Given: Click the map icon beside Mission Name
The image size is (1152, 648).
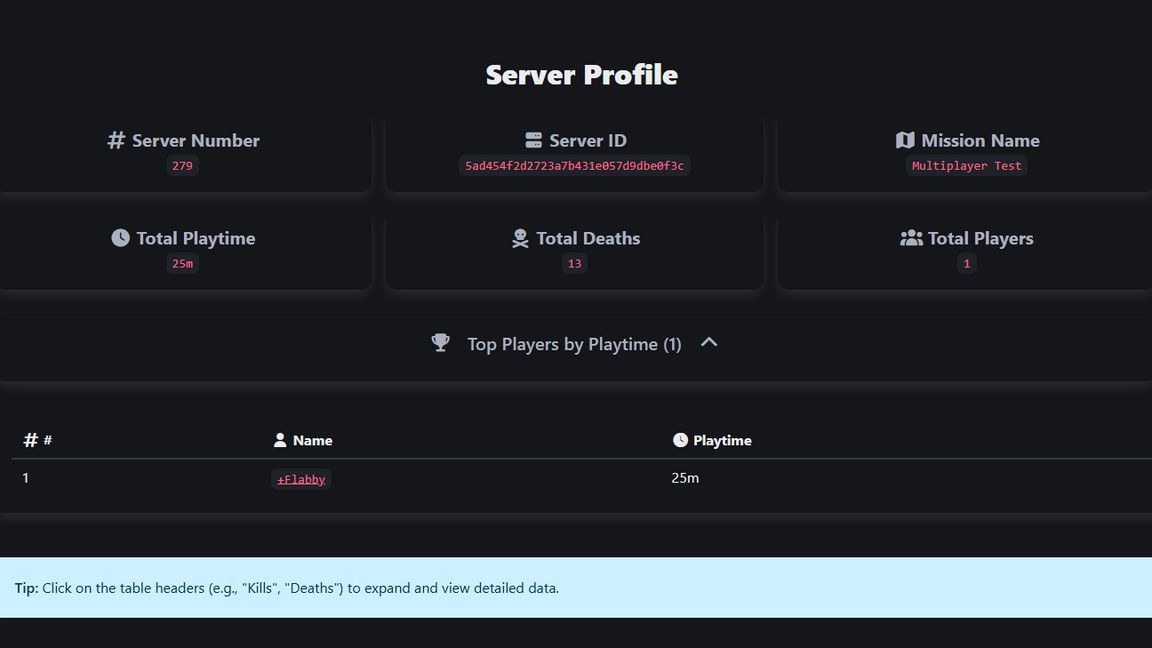Looking at the screenshot, I should (905, 141).
